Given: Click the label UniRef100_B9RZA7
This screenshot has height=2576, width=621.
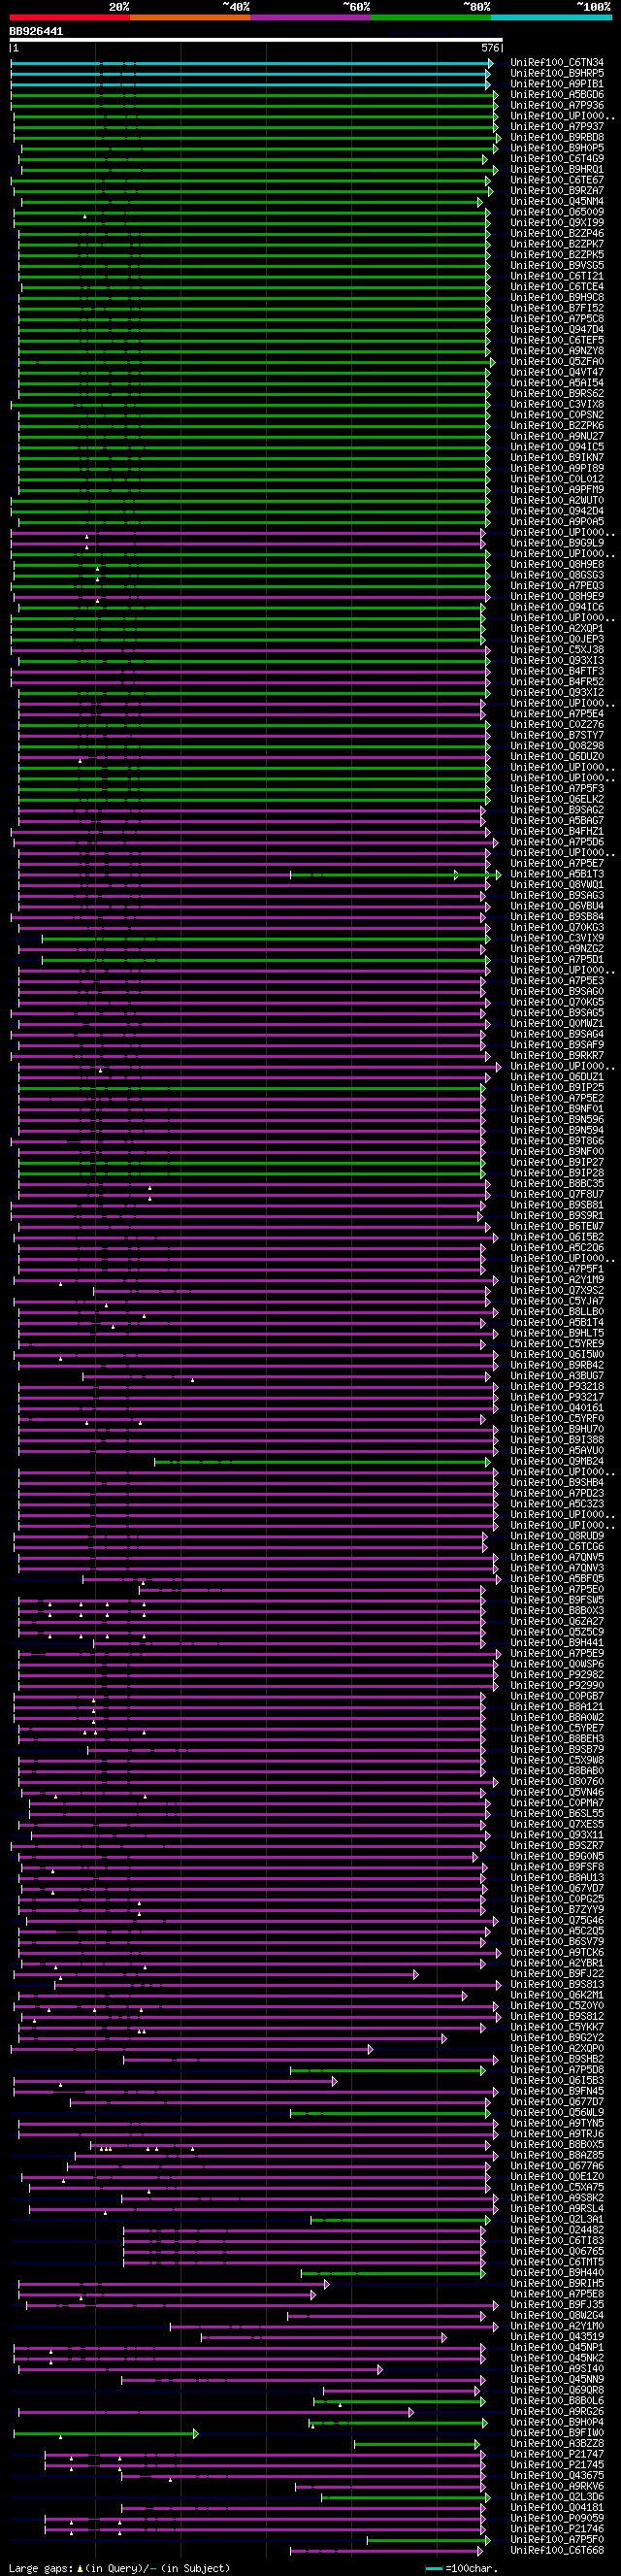Looking at the screenshot, I should pyautogui.click(x=557, y=191).
